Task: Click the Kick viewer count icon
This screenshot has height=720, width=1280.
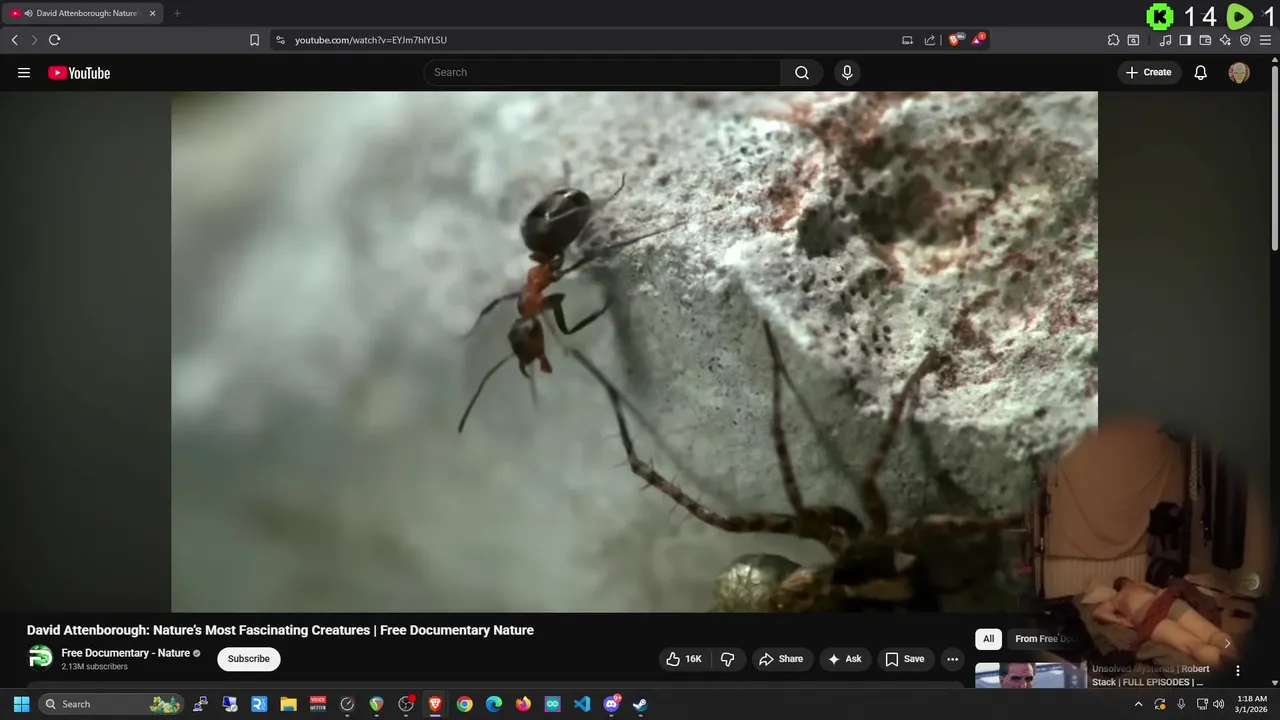Action: coord(1160,16)
